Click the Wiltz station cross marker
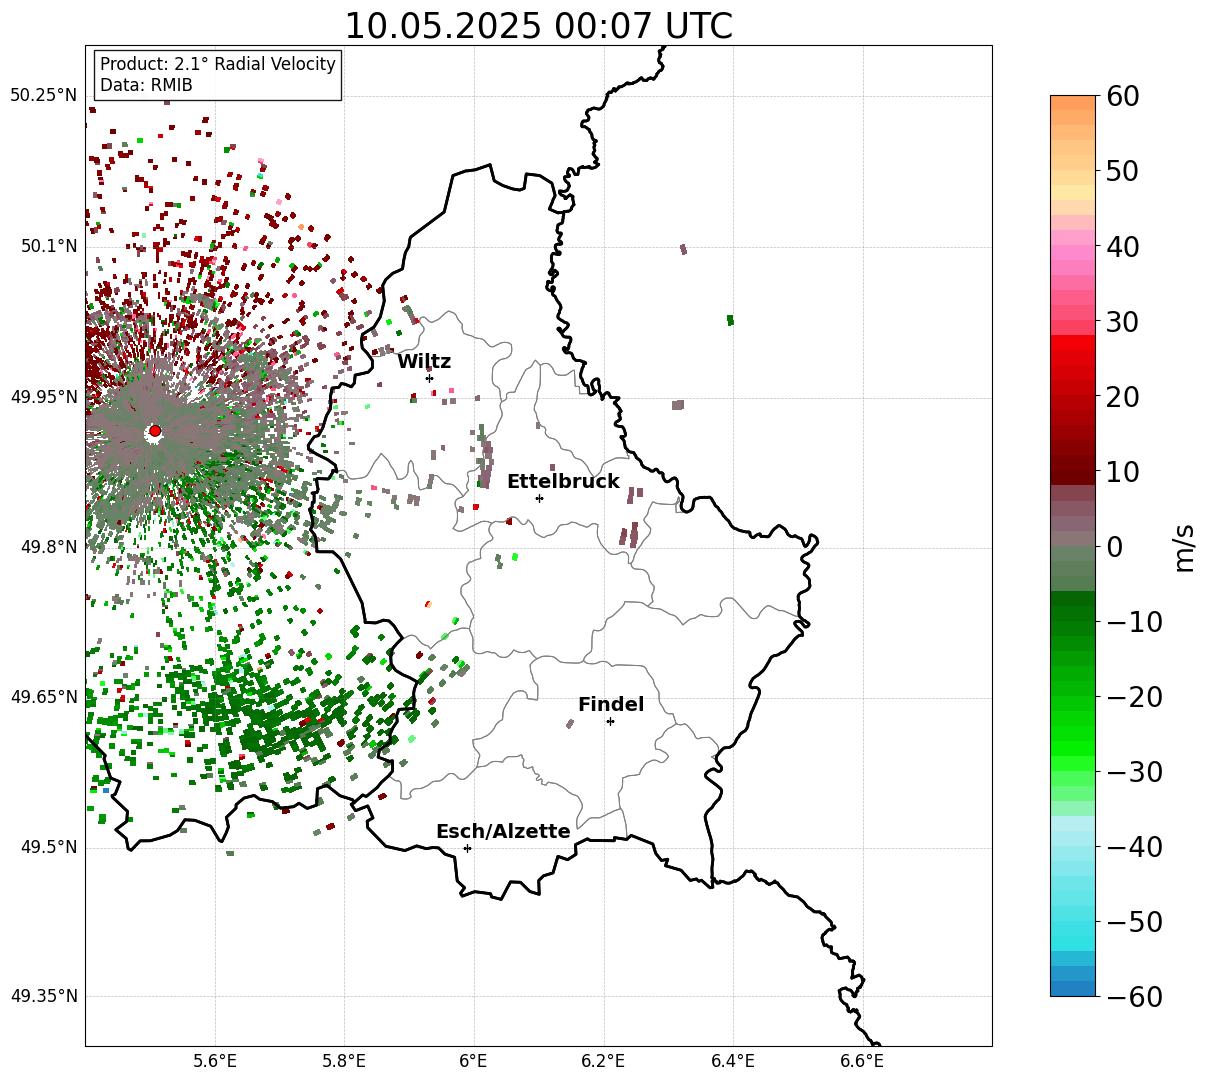The image size is (1207, 1081). point(429,378)
